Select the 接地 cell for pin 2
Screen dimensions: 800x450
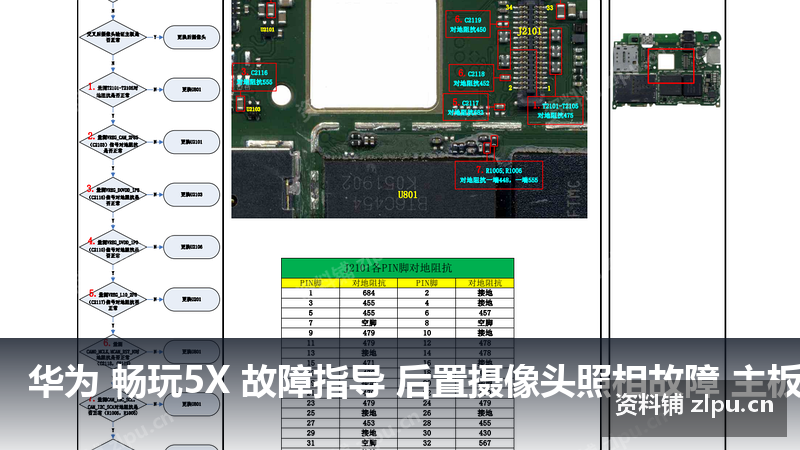485,293
